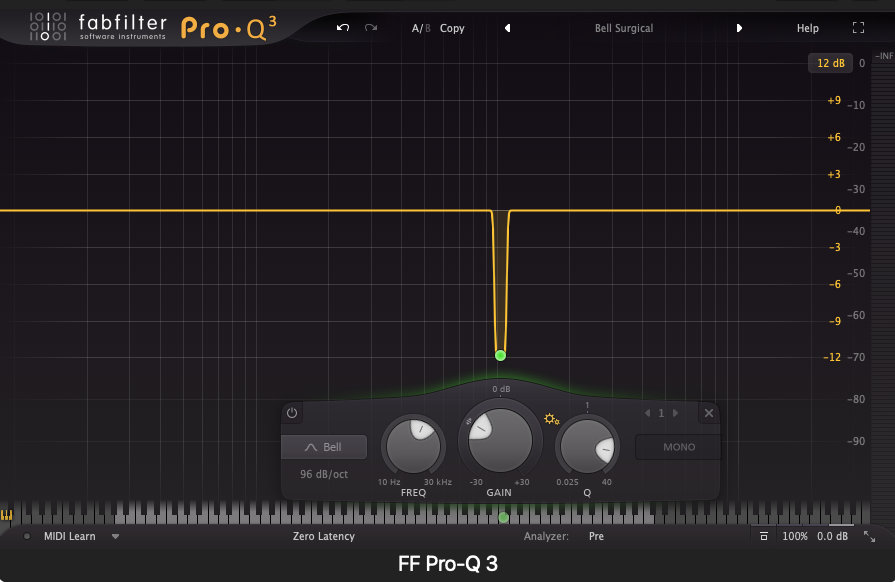Click the FREQ knob
This screenshot has height=582, width=895.
[x=413, y=446]
